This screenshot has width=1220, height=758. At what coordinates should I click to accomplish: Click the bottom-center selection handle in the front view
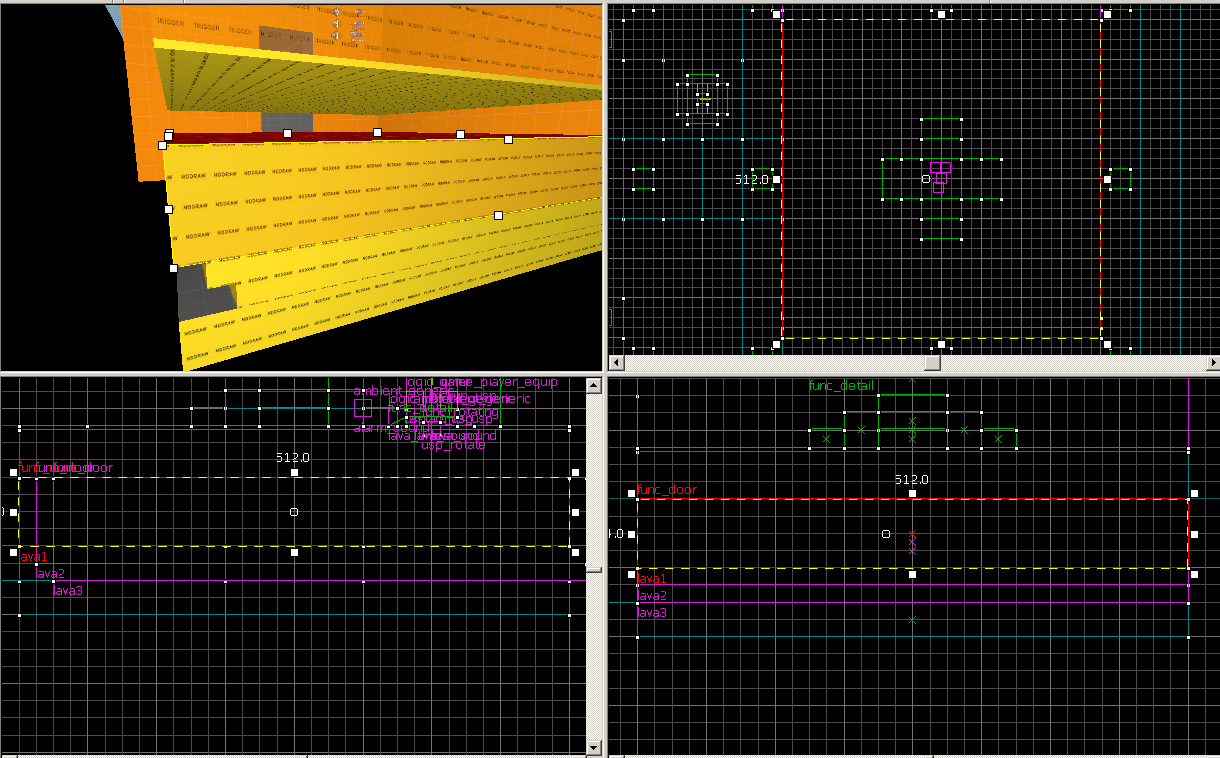[x=294, y=552]
